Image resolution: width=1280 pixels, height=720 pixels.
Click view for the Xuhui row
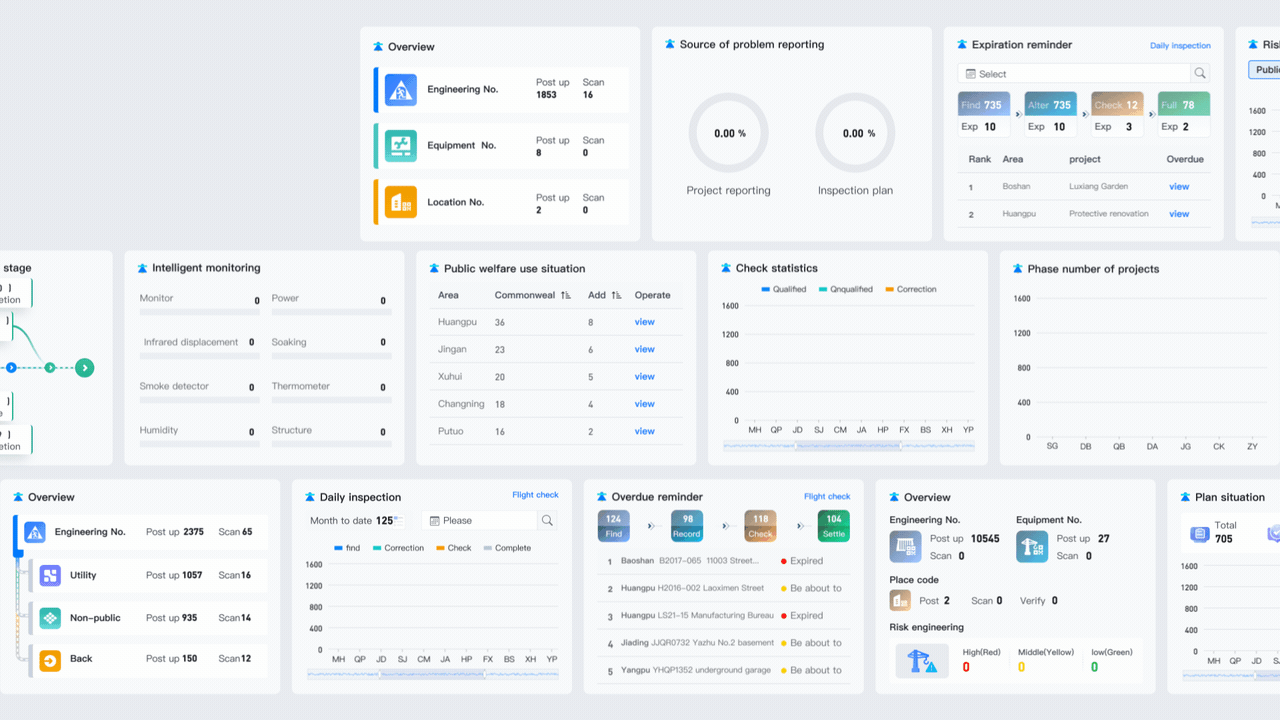click(645, 377)
